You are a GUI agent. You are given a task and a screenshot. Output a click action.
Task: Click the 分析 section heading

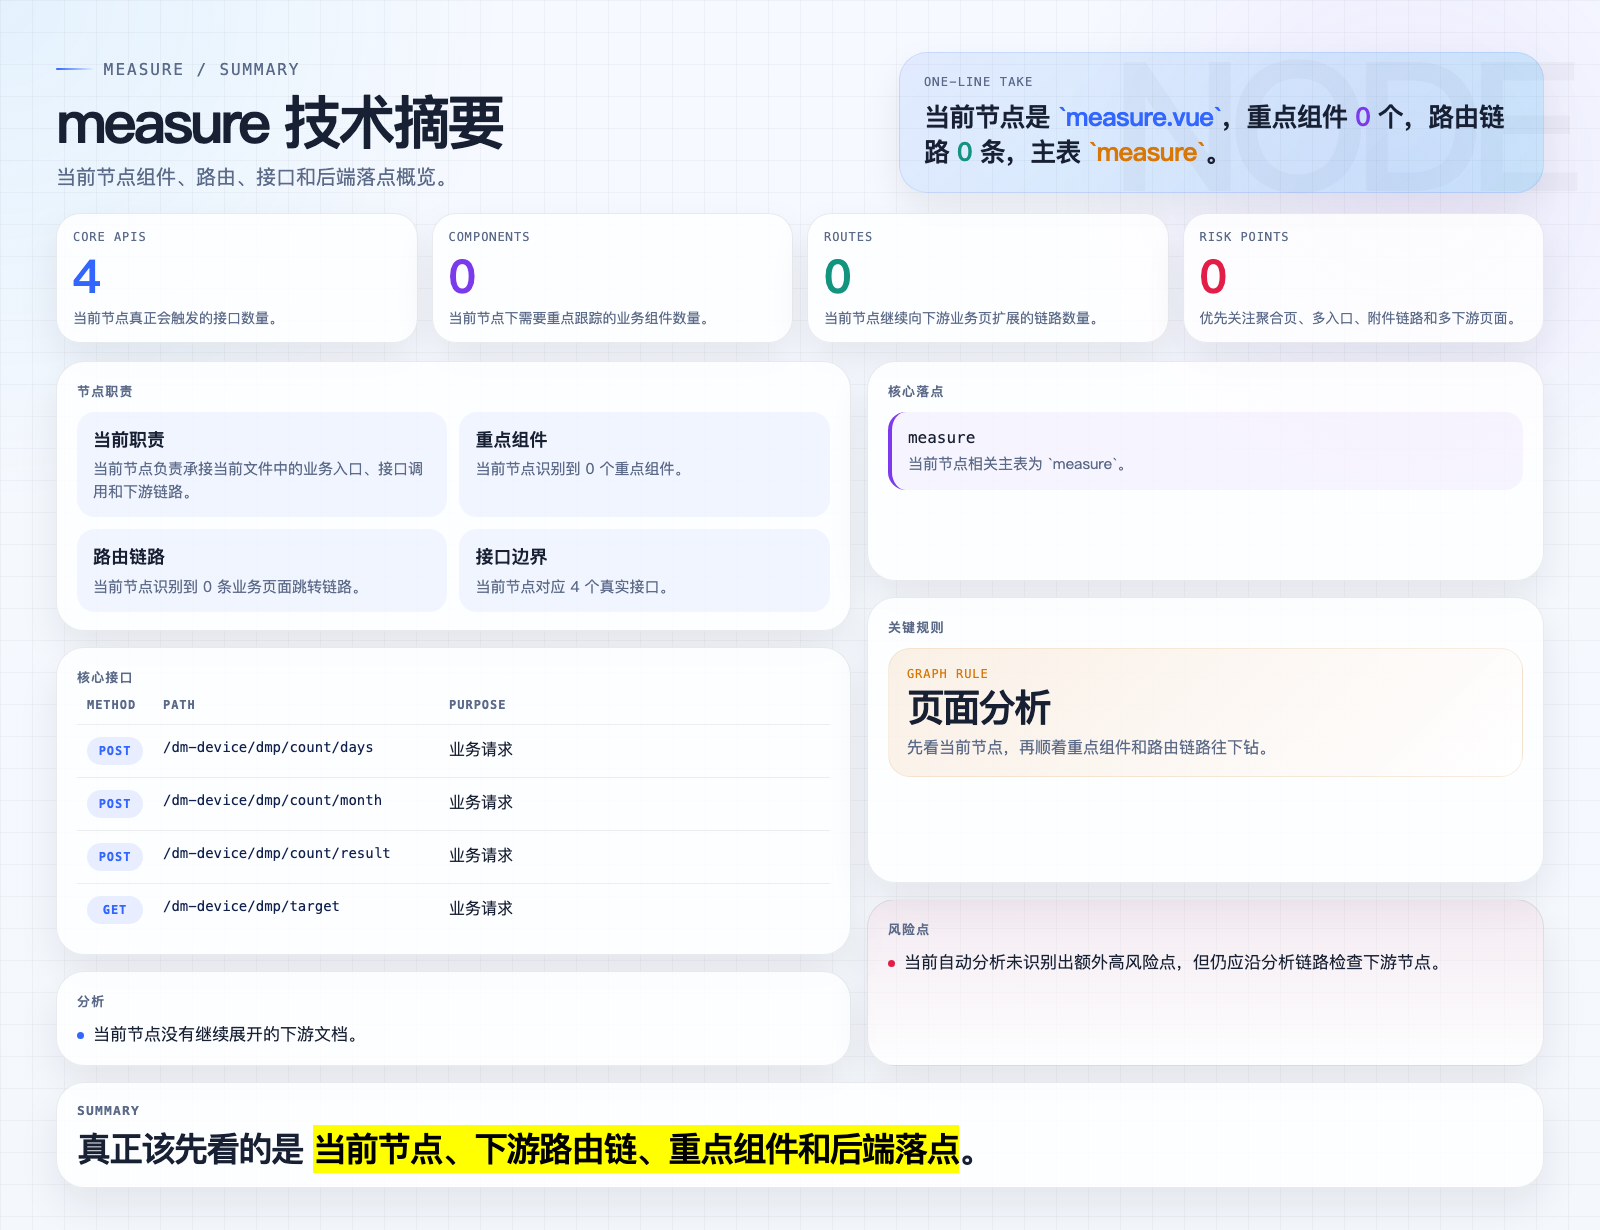[x=91, y=1001]
